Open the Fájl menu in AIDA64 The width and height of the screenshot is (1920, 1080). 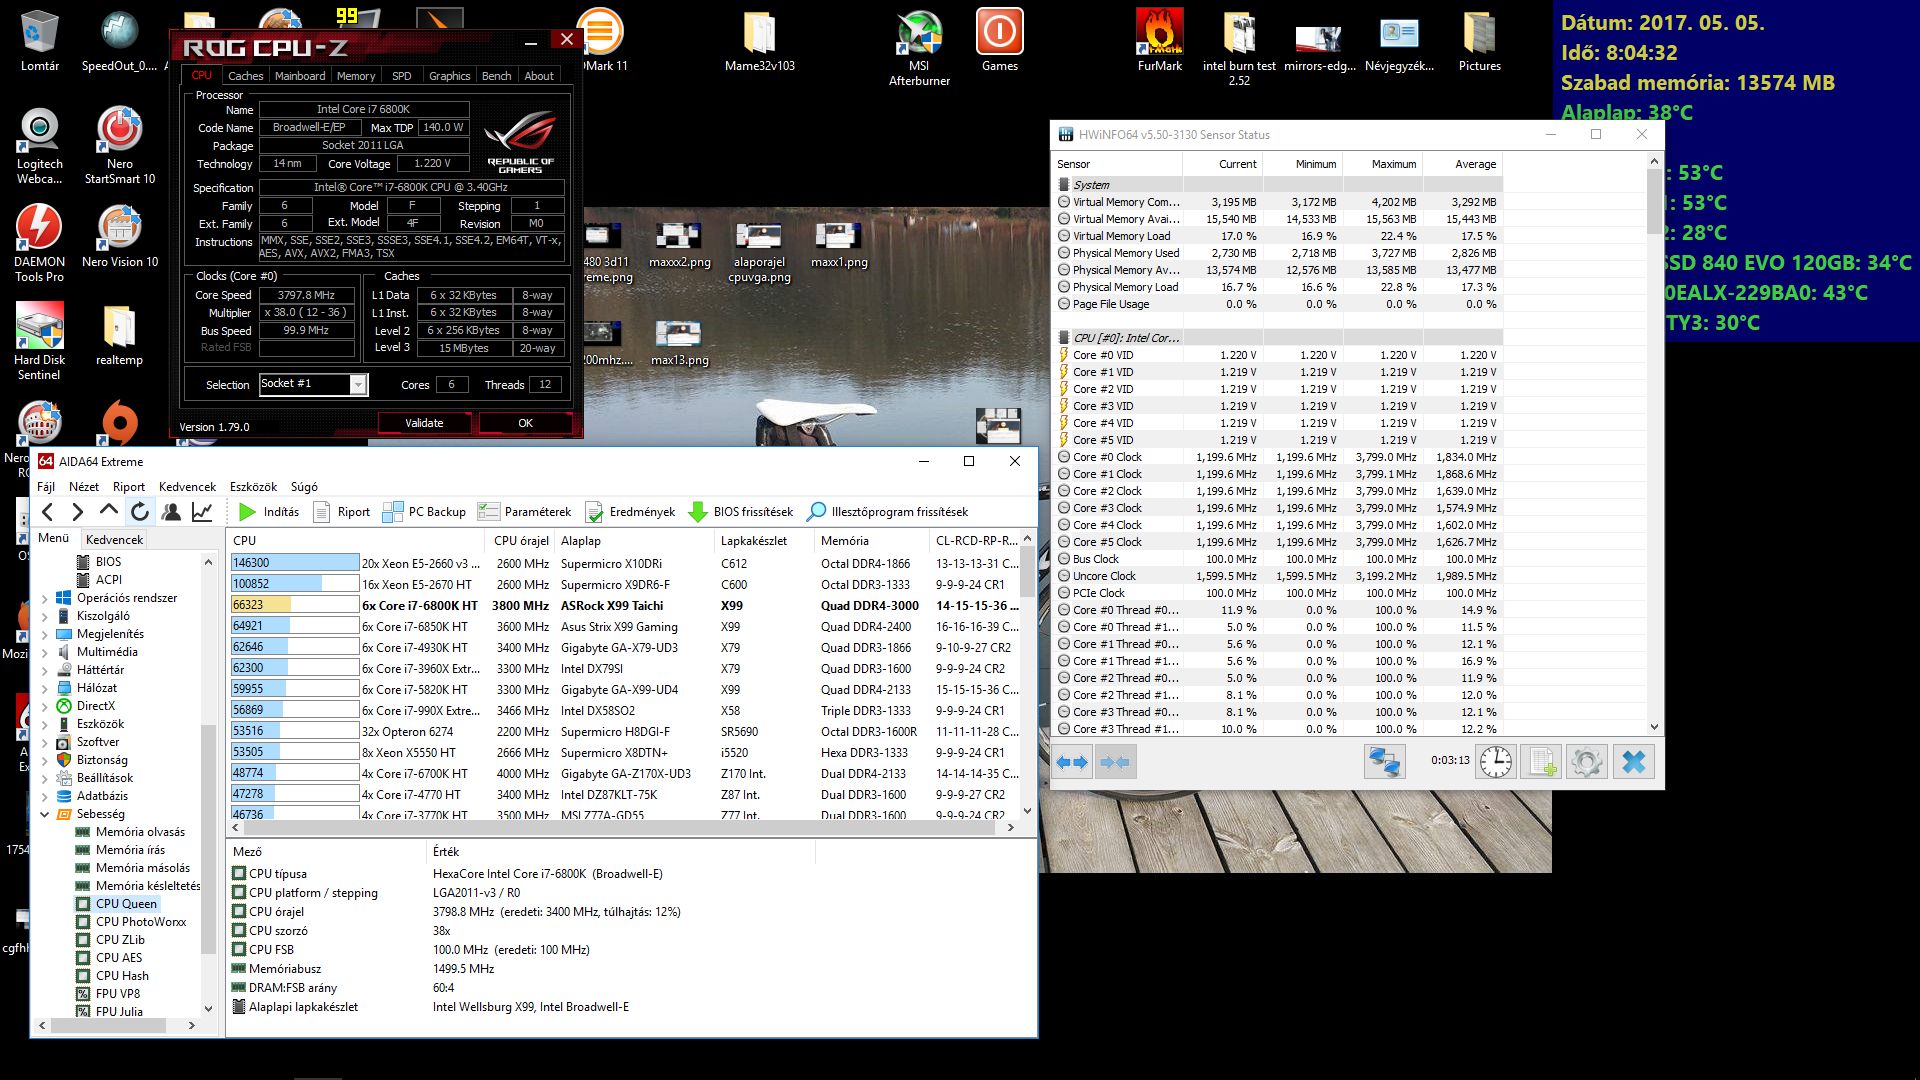coord(46,487)
